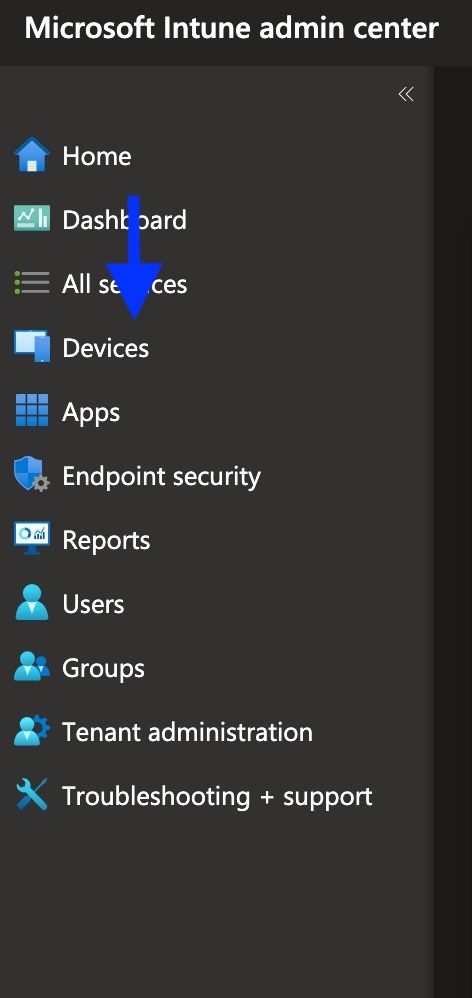Open the Devices menu item

tap(106, 348)
